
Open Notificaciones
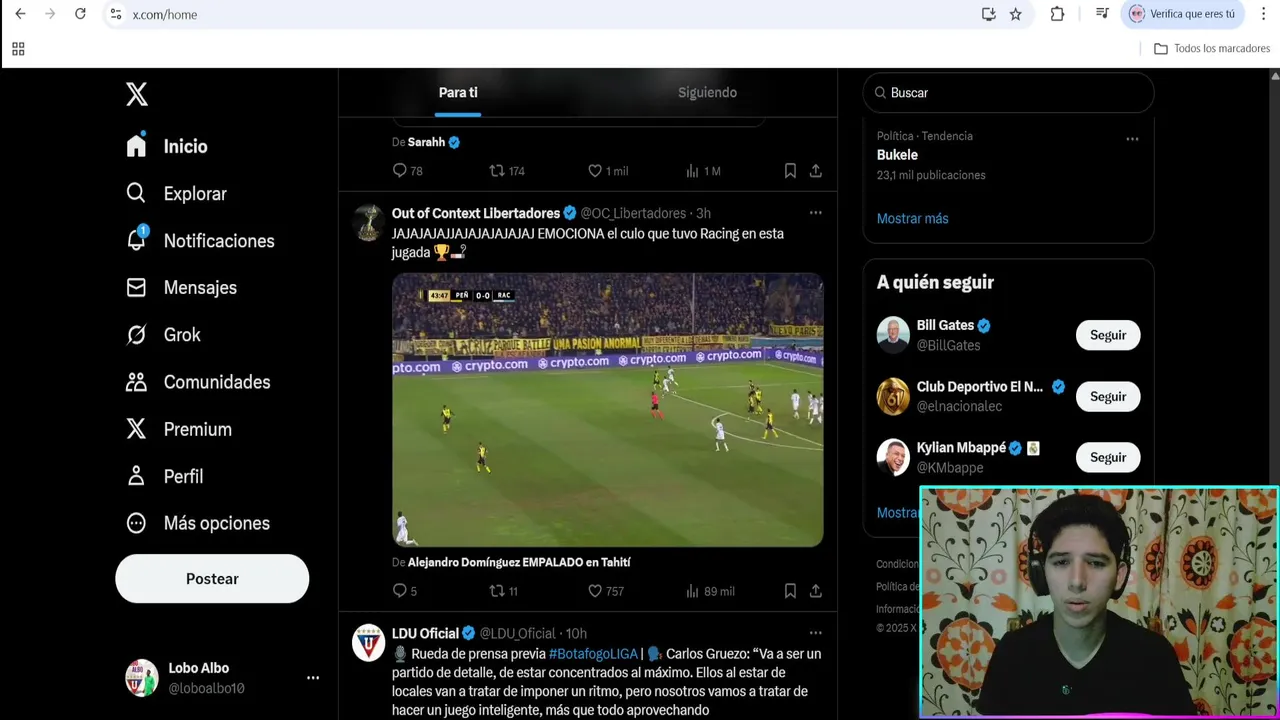click(200, 241)
